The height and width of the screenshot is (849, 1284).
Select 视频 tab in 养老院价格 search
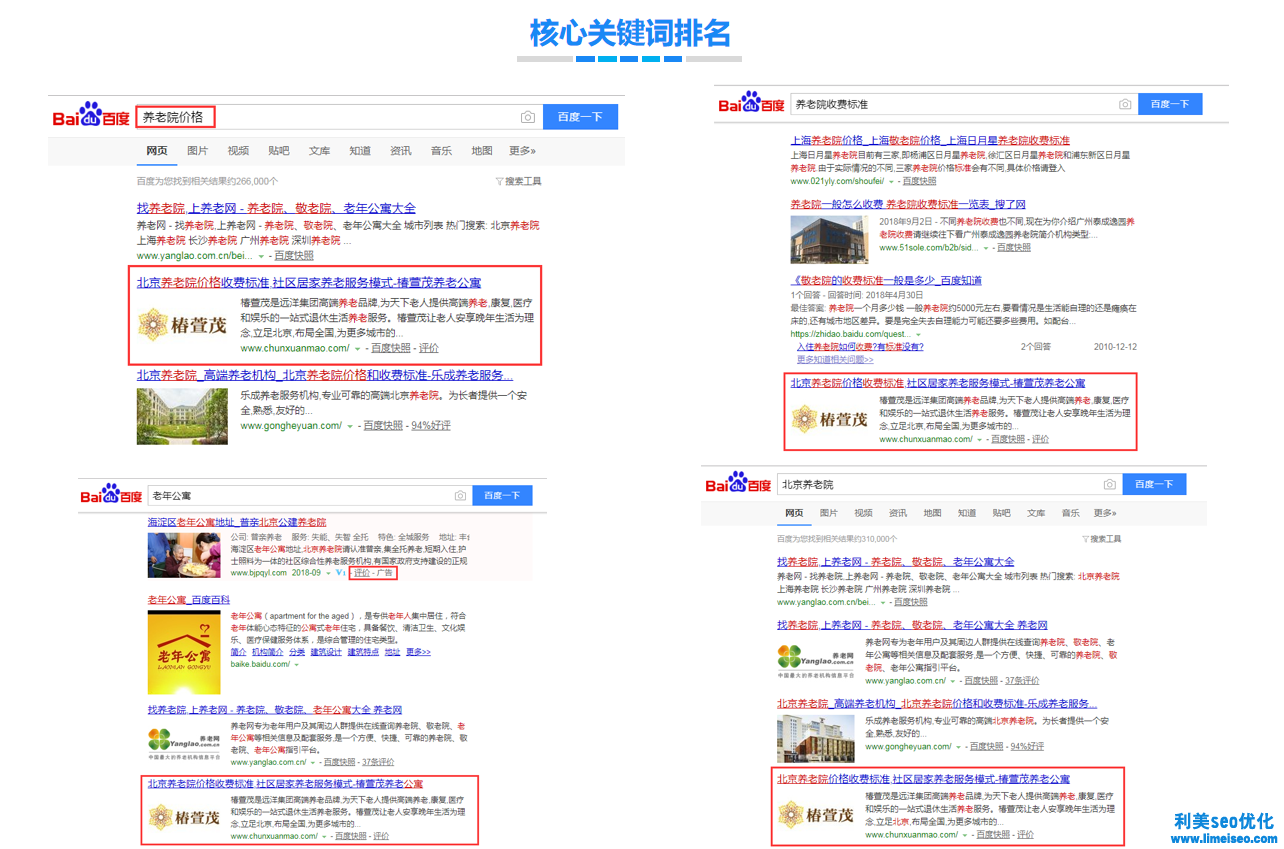point(238,151)
